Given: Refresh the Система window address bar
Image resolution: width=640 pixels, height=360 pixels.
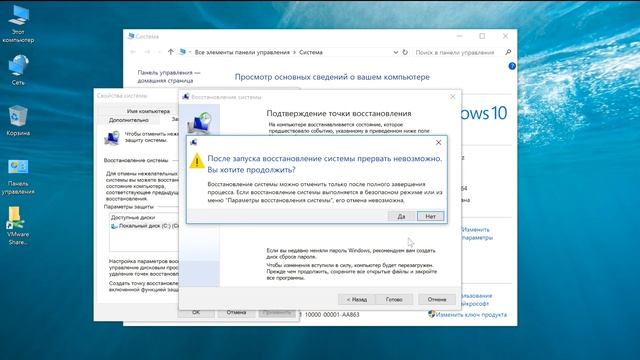Looking at the screenshot, I should point(405,52).
